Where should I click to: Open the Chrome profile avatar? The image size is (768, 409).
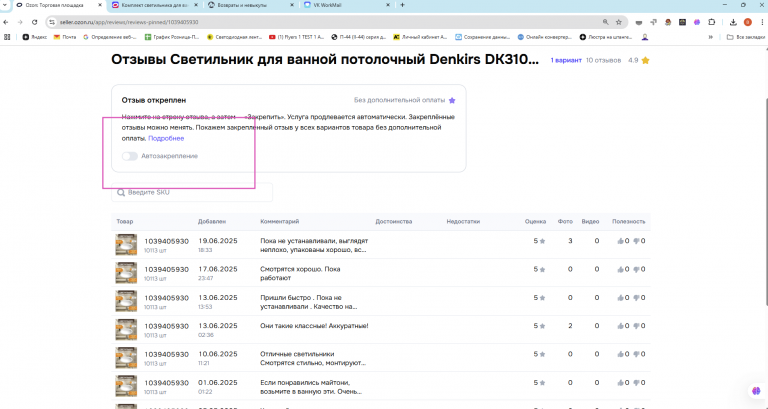click(747, 22)
